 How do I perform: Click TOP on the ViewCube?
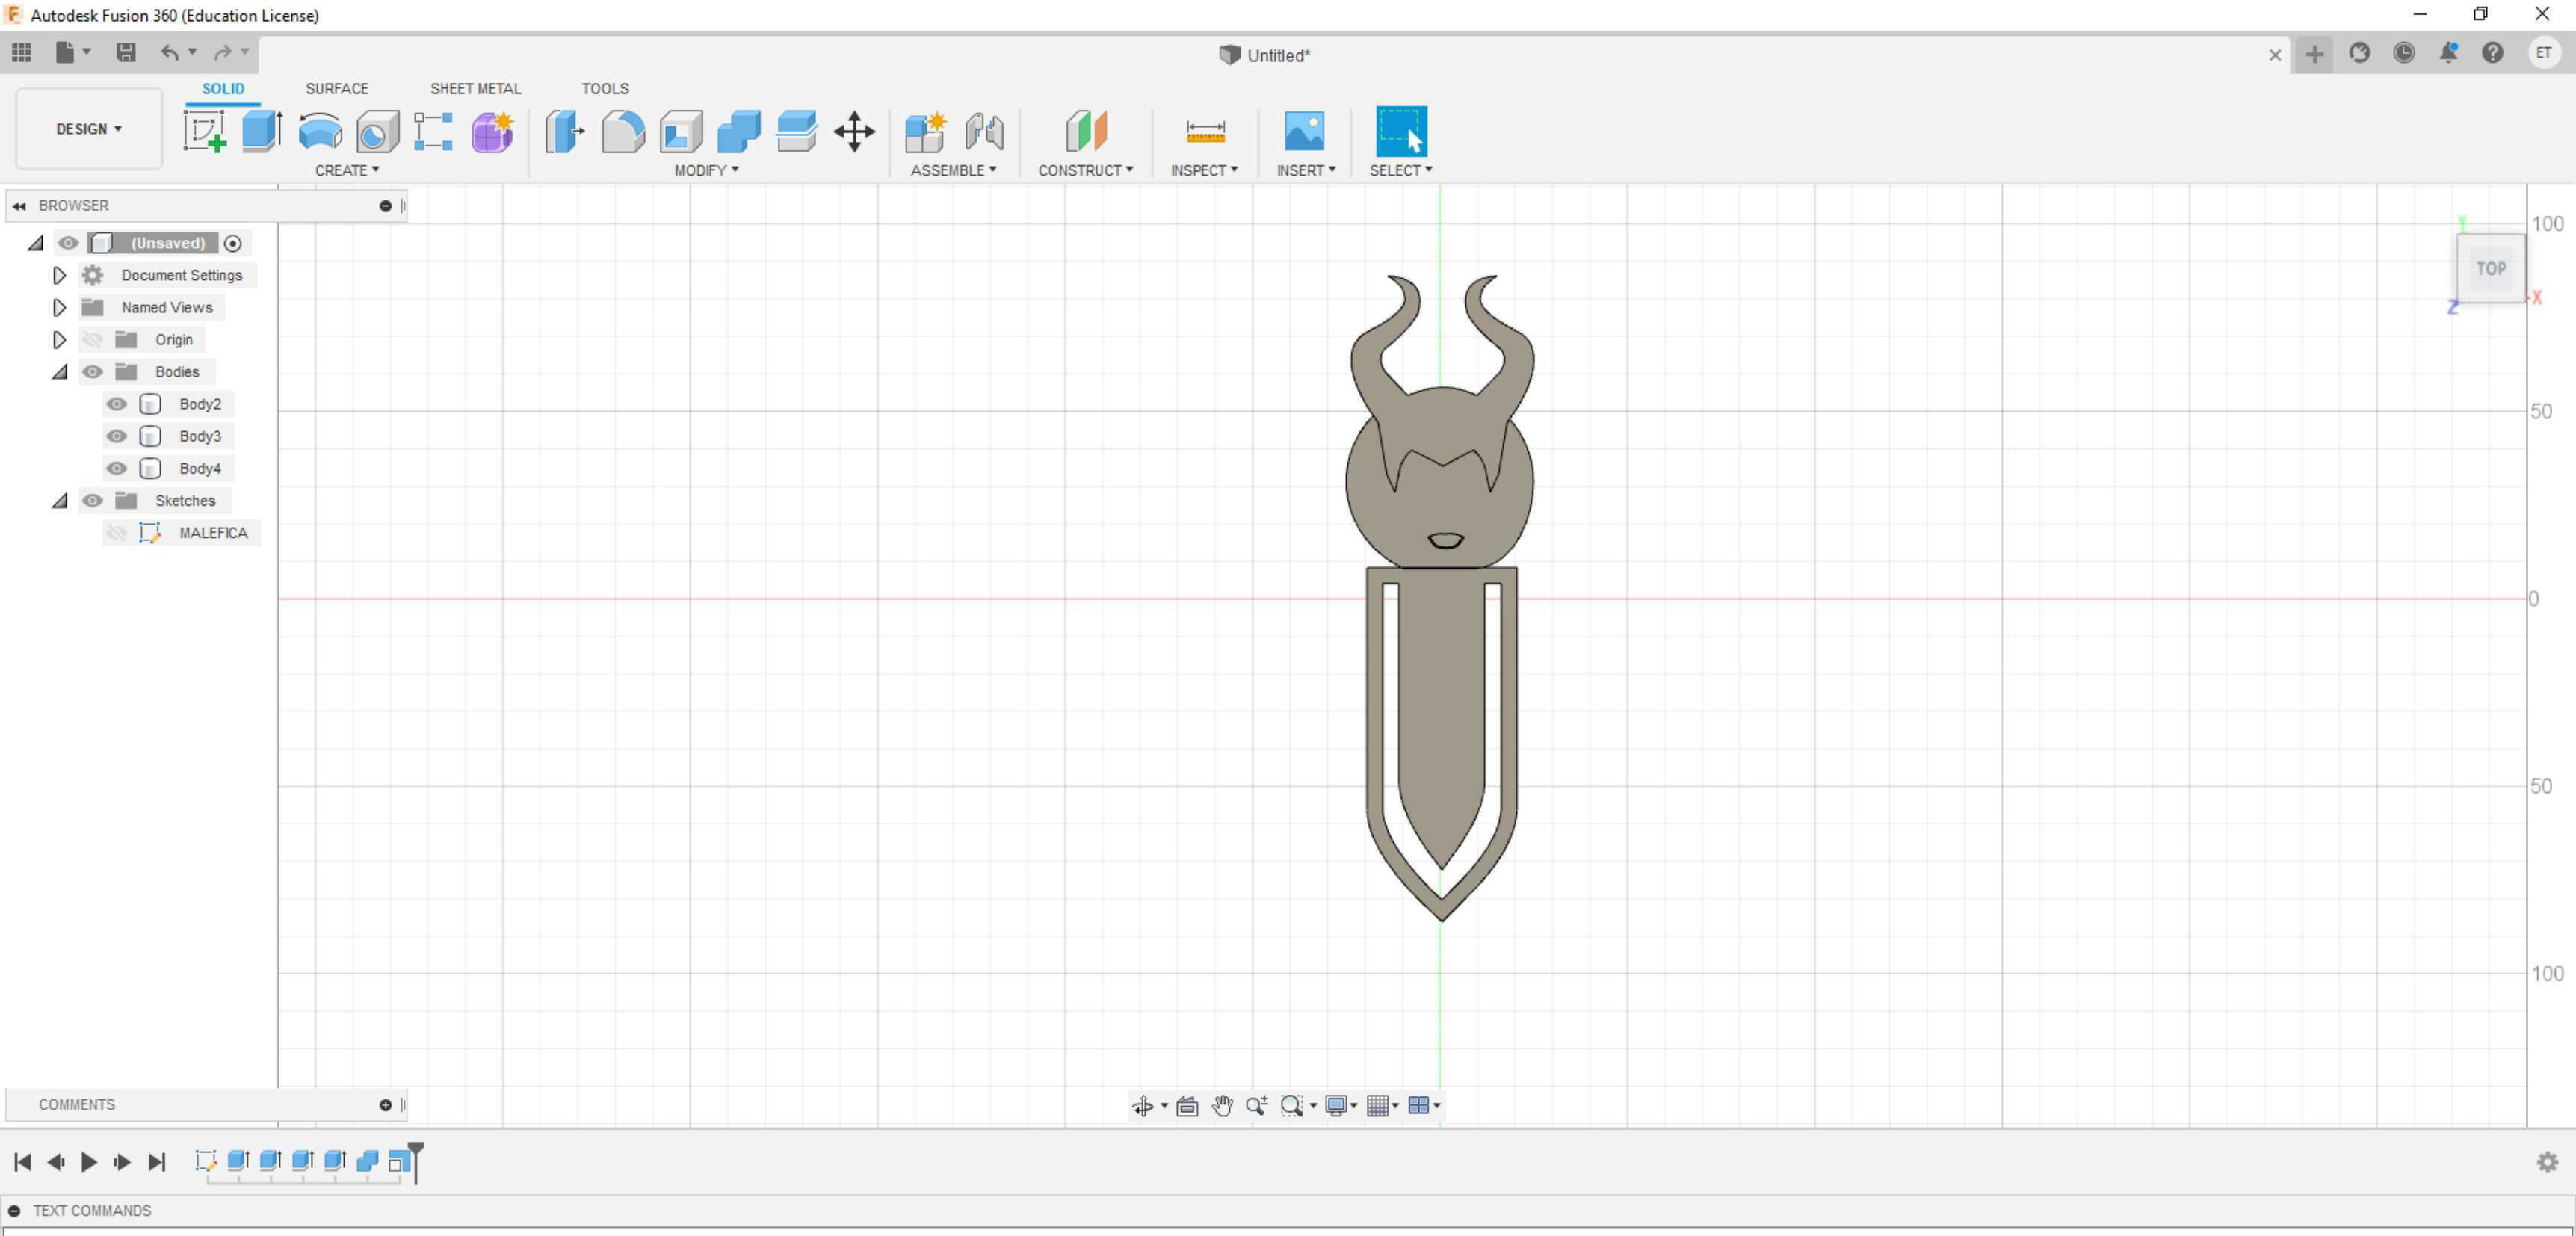tap(2490, 267)
